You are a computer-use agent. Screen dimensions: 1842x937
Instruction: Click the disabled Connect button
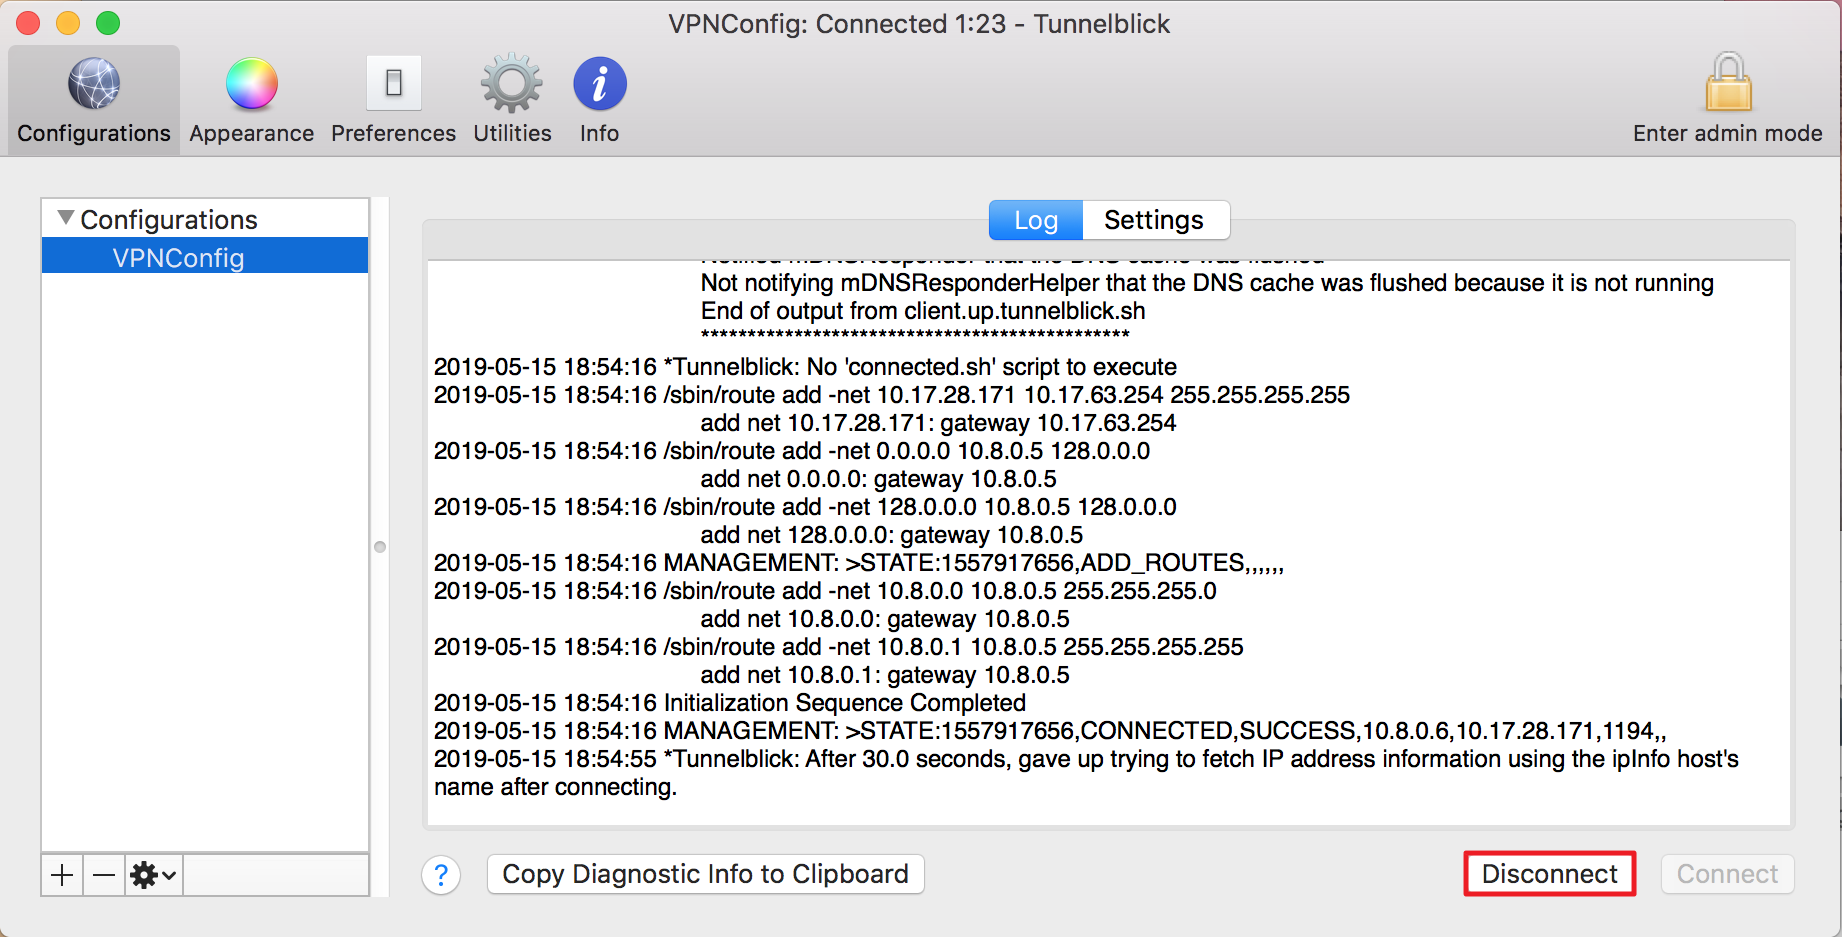click(x=1727, y=873)
